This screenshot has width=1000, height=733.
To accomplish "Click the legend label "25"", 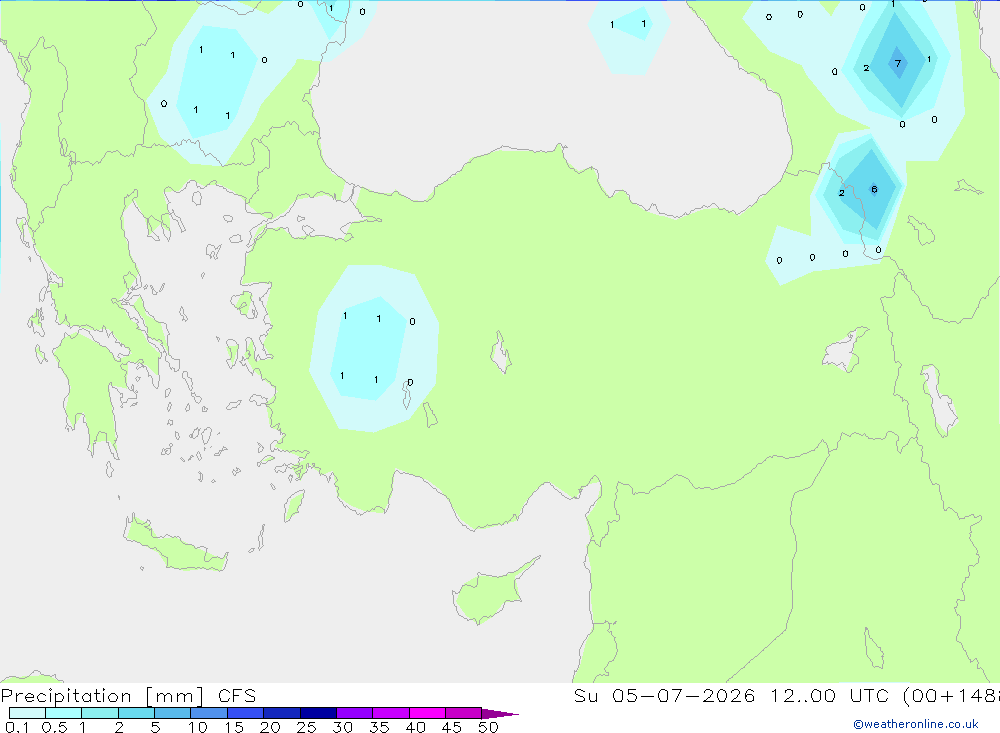I will [306, 727].
